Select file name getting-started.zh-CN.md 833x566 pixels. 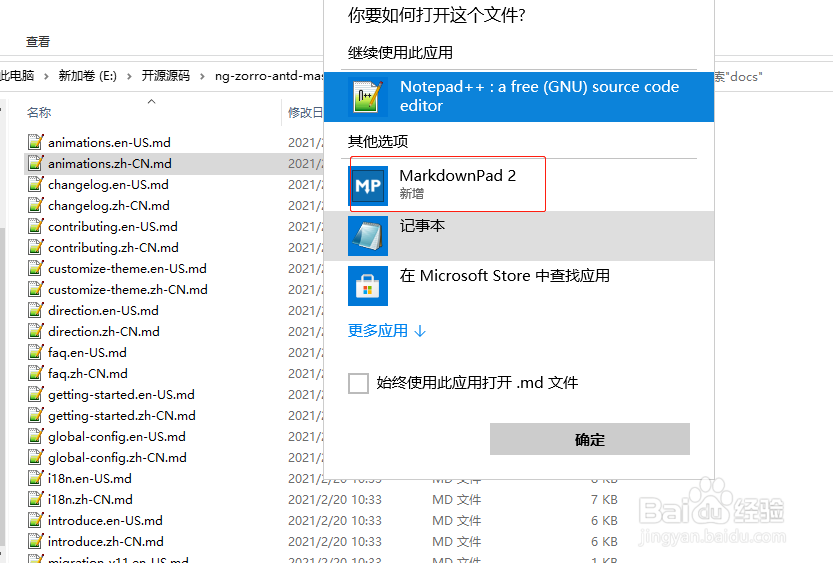click(x=122, y=416)
